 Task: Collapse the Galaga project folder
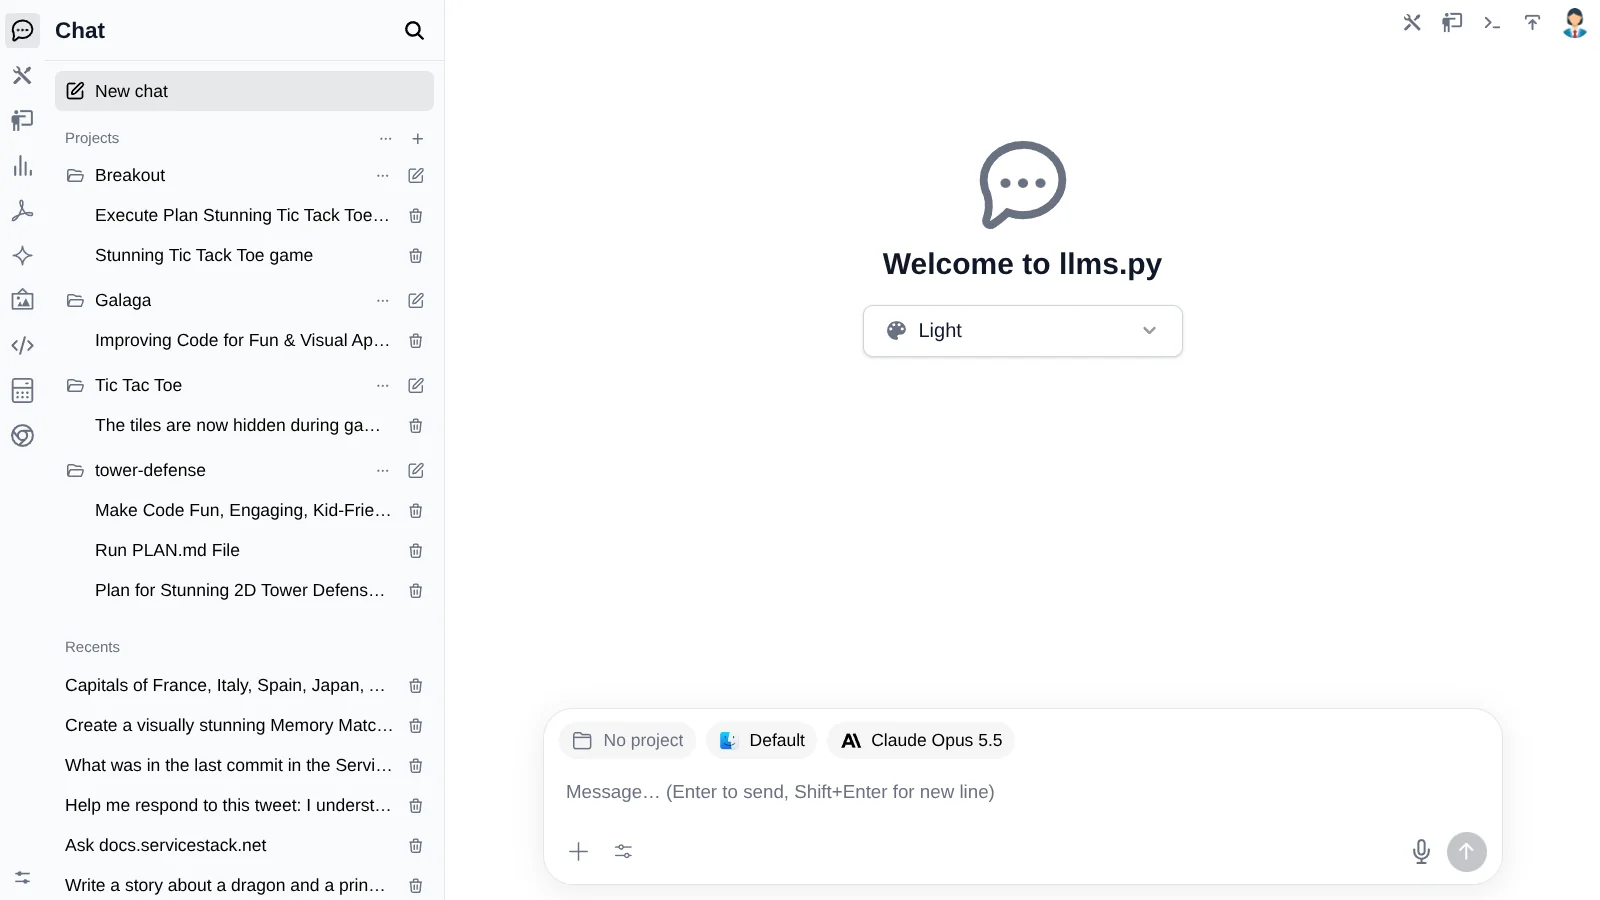(75, 300)
